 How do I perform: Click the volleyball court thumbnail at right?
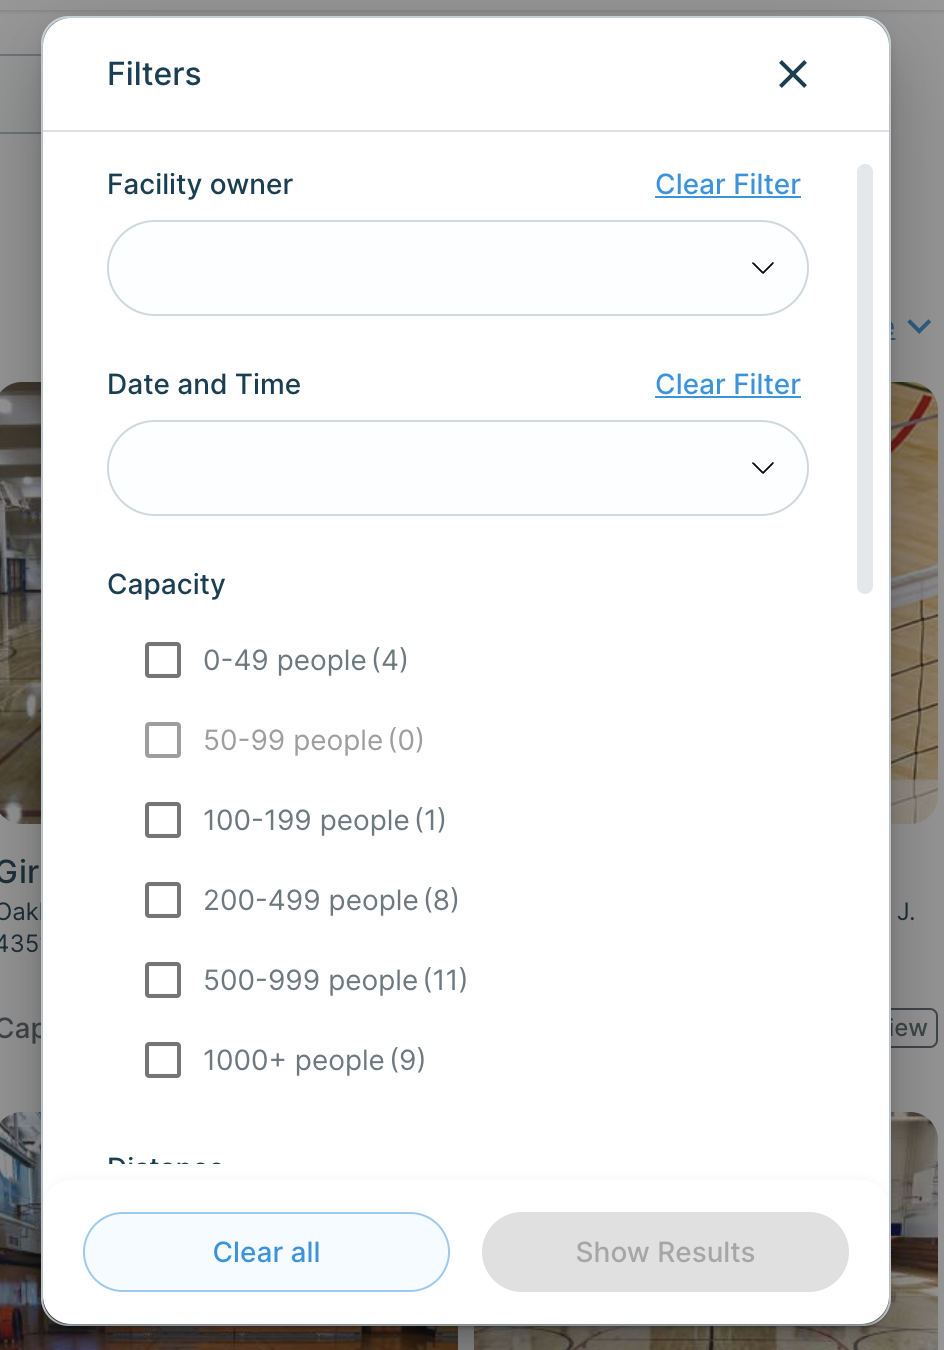point(914,603)
